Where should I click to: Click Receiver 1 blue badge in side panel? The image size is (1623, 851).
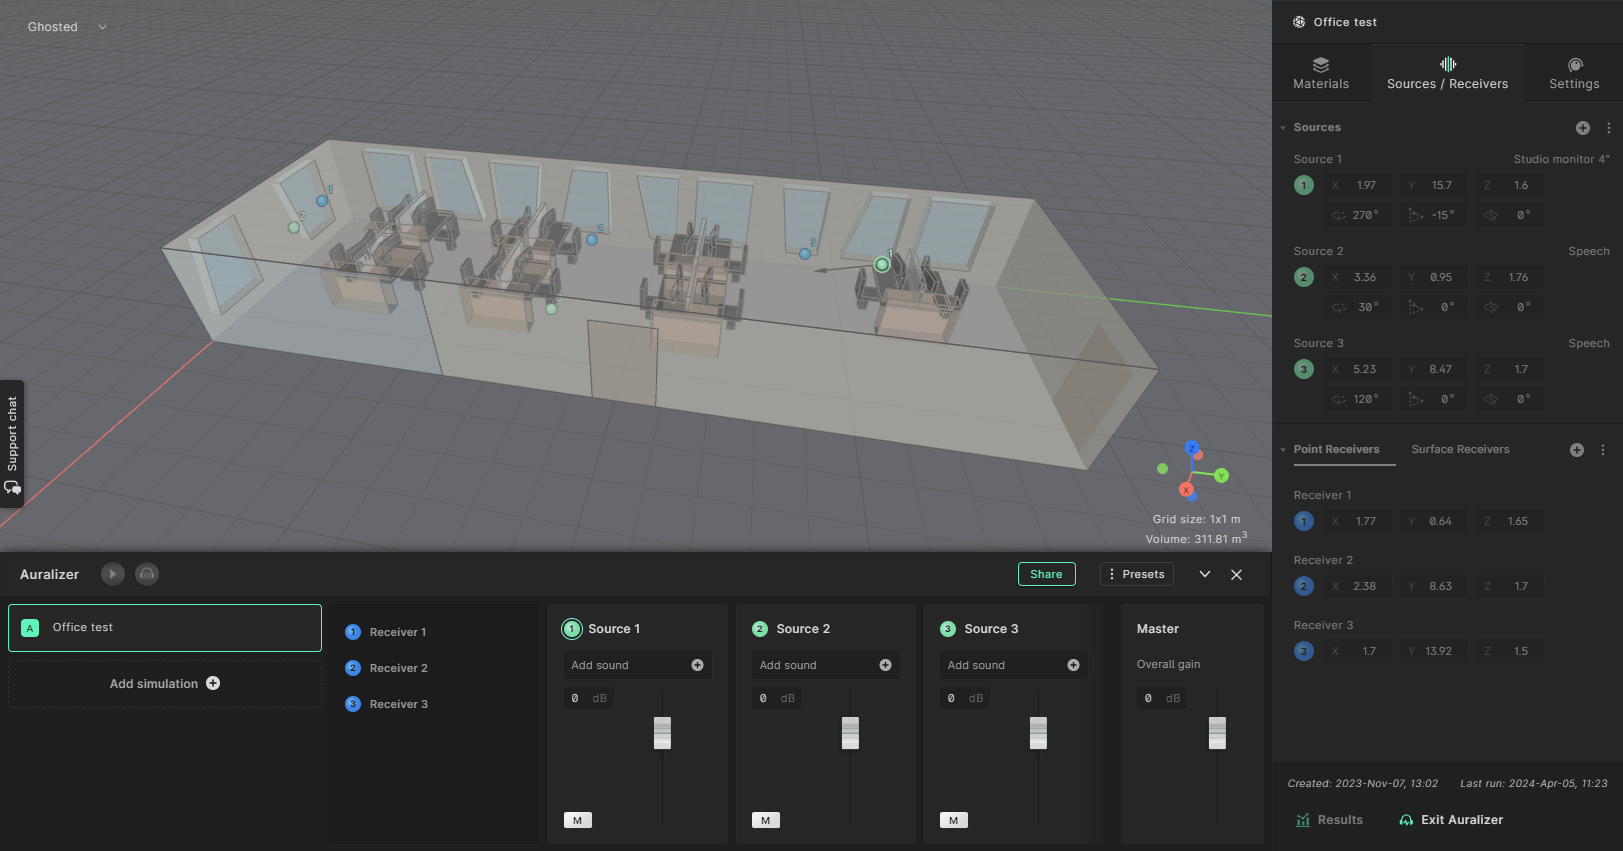pyautogui.click(x=1304, y=521)
